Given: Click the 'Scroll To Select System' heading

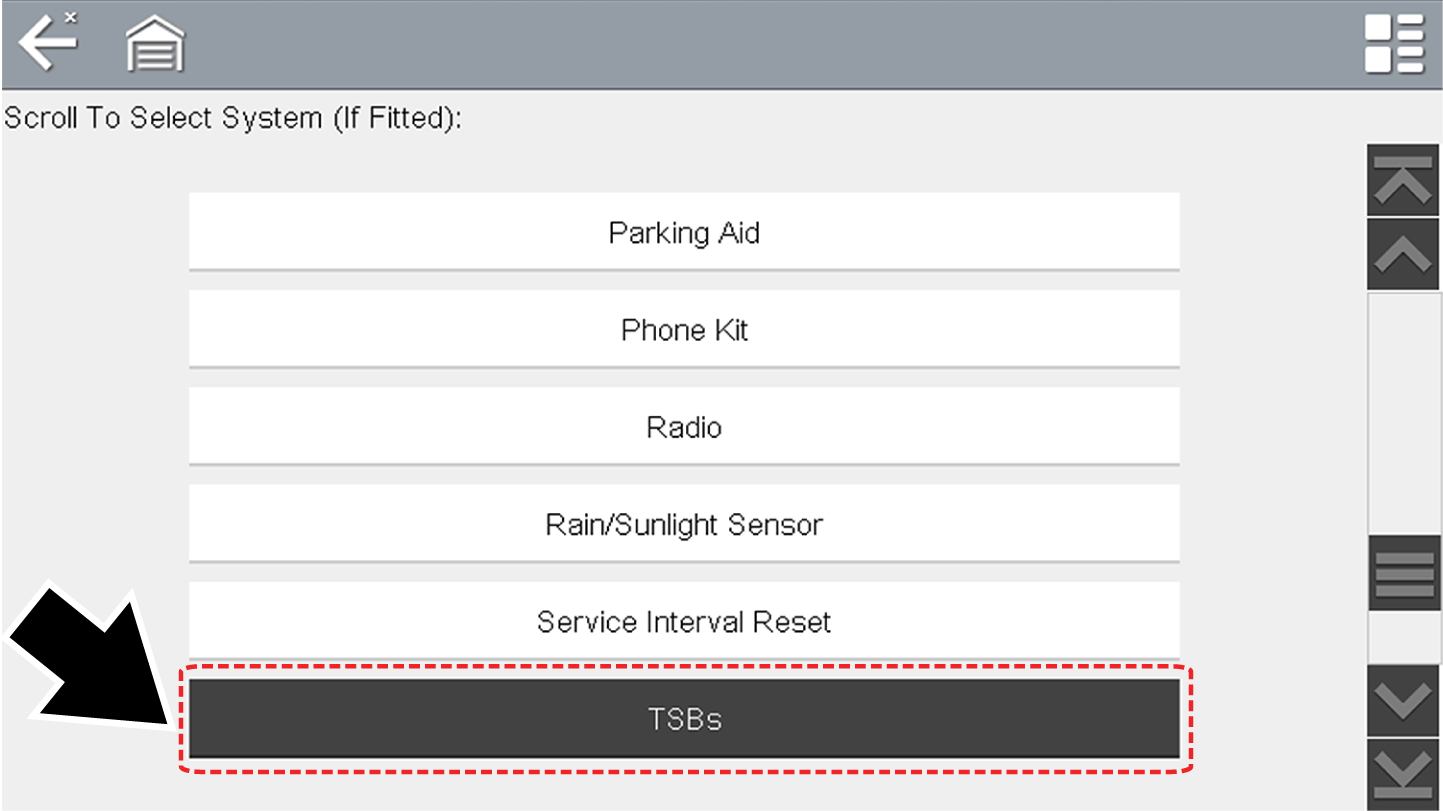Looking at the screenshot, I should pos(233,118).
